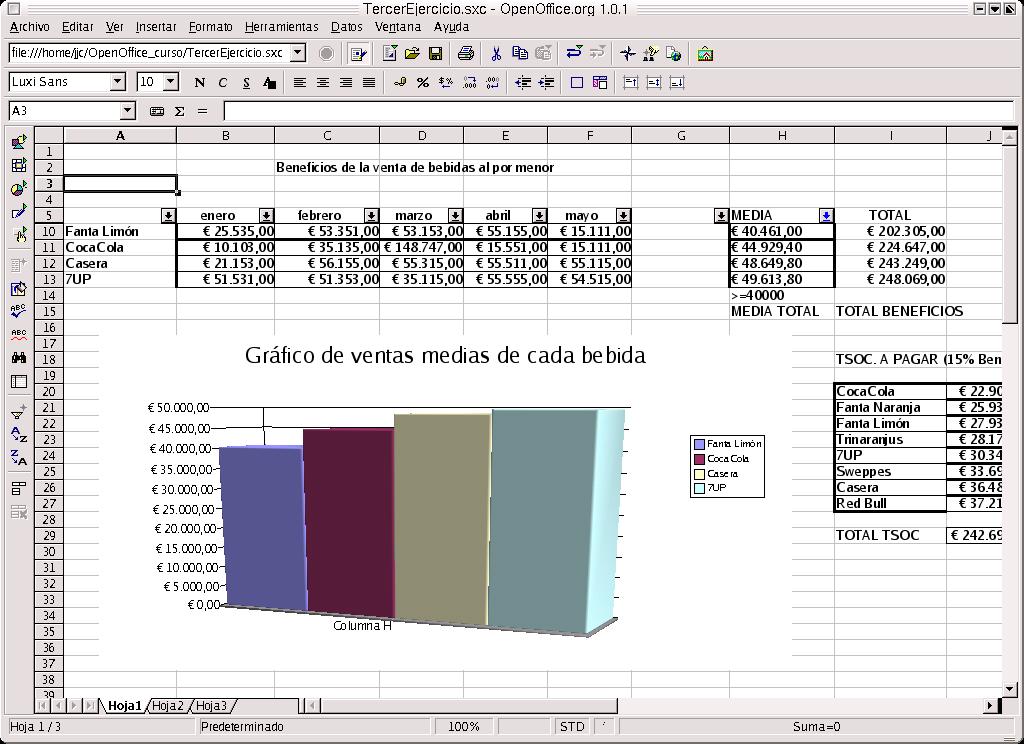
Task: Click the Copy icon in the toolbar
Action: [520, 54]
